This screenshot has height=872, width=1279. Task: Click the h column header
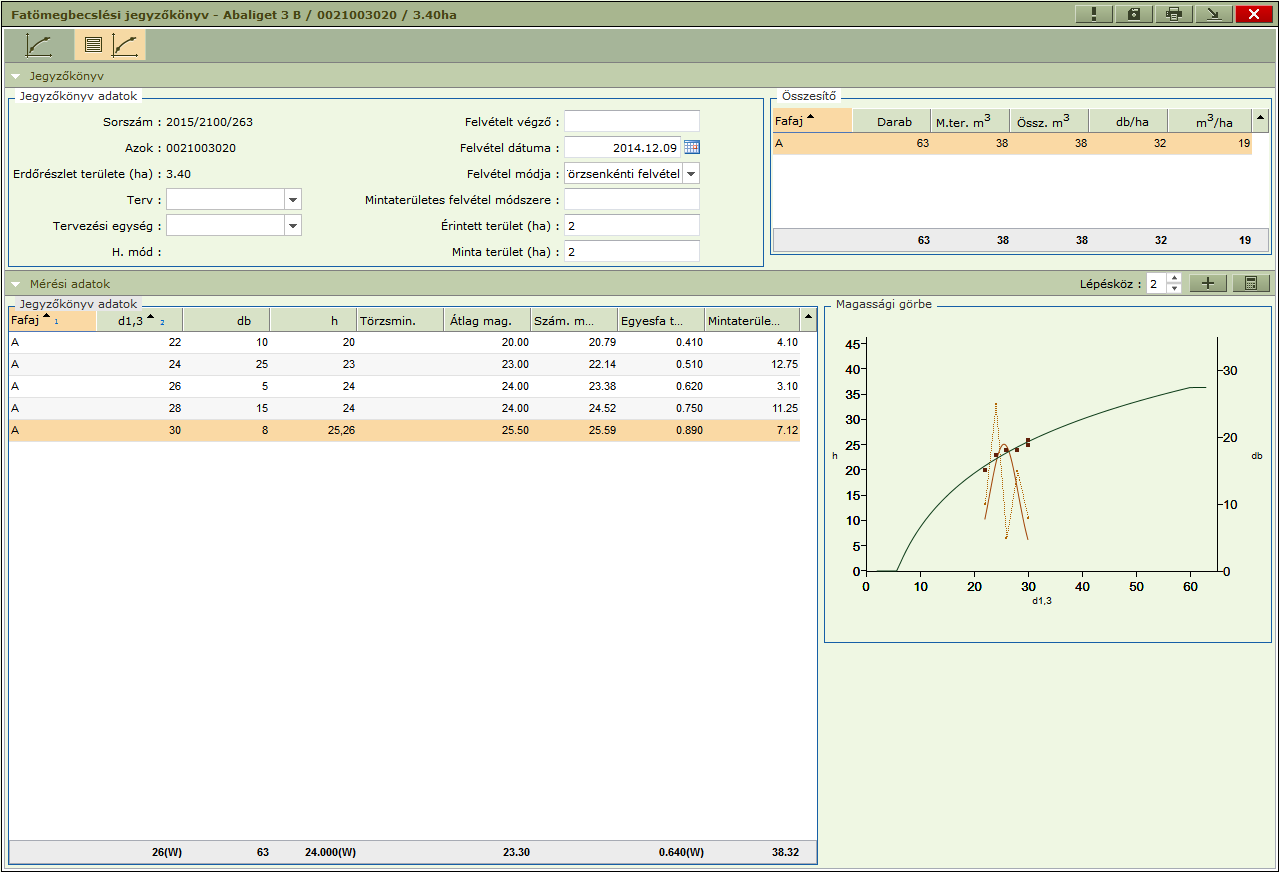point(314,320)
